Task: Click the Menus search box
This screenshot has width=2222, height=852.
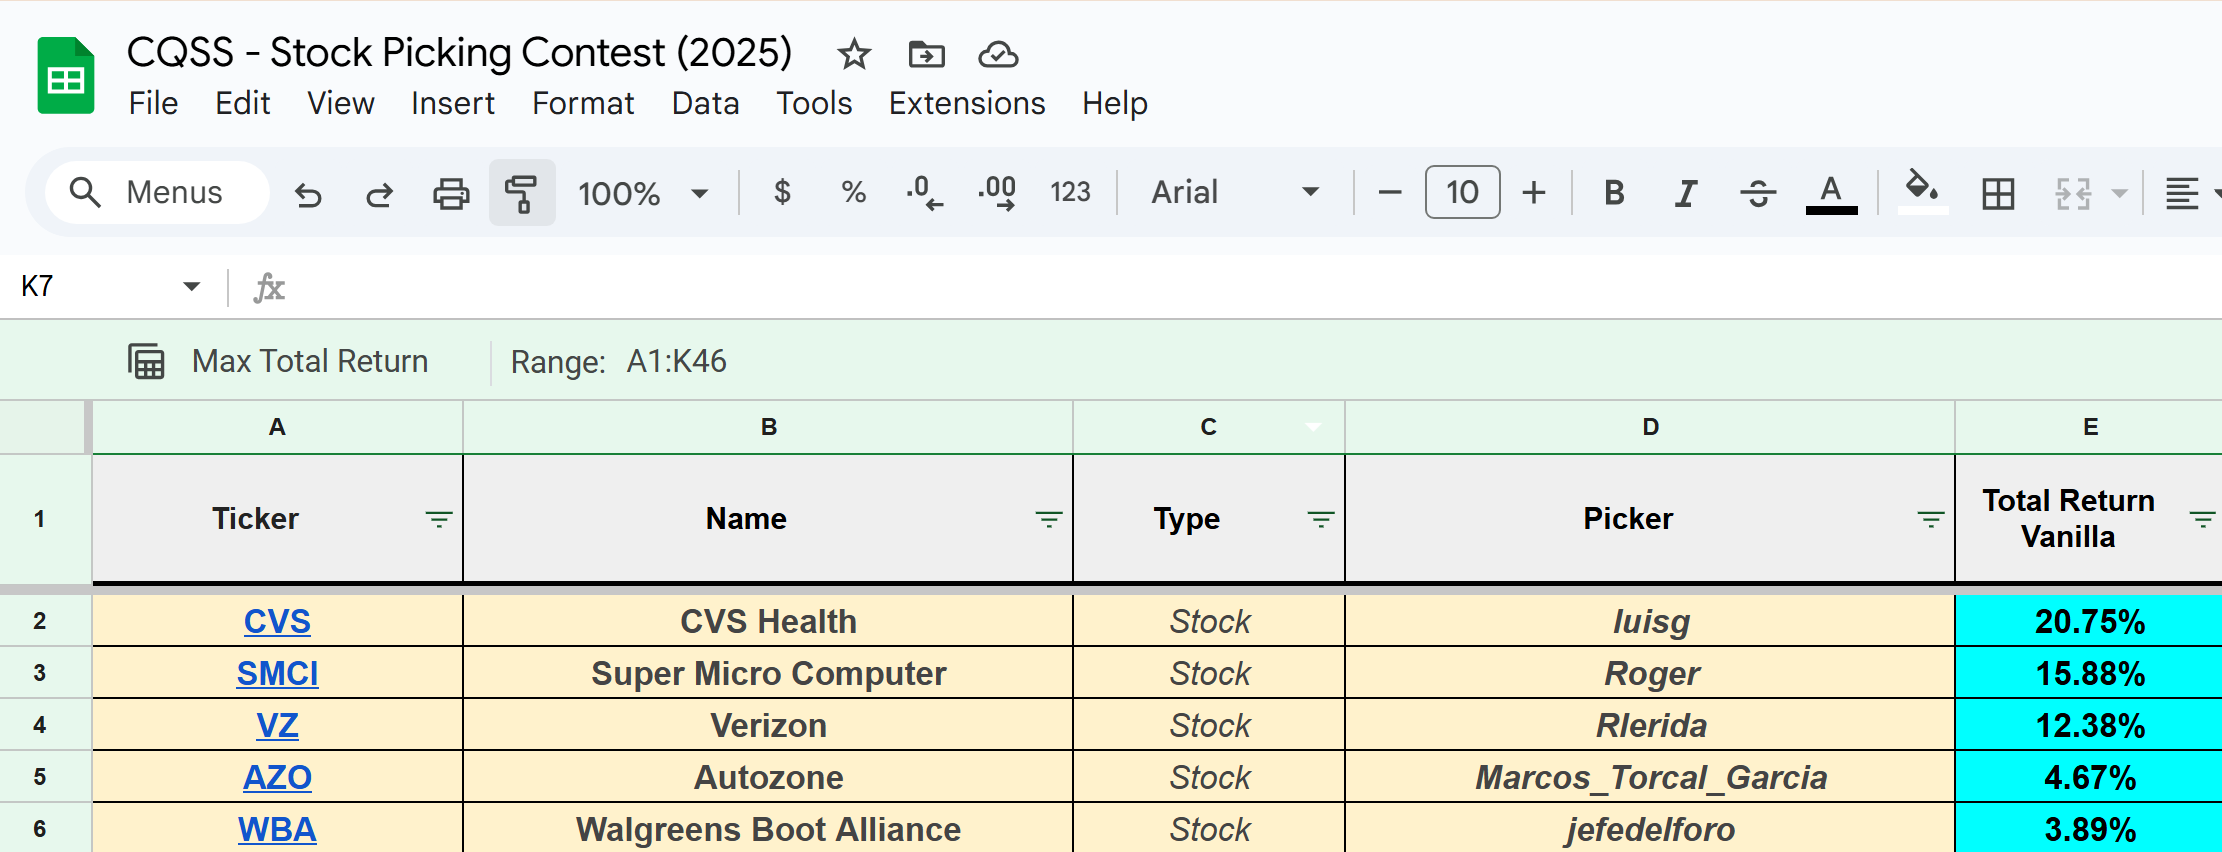Action: 157,192
